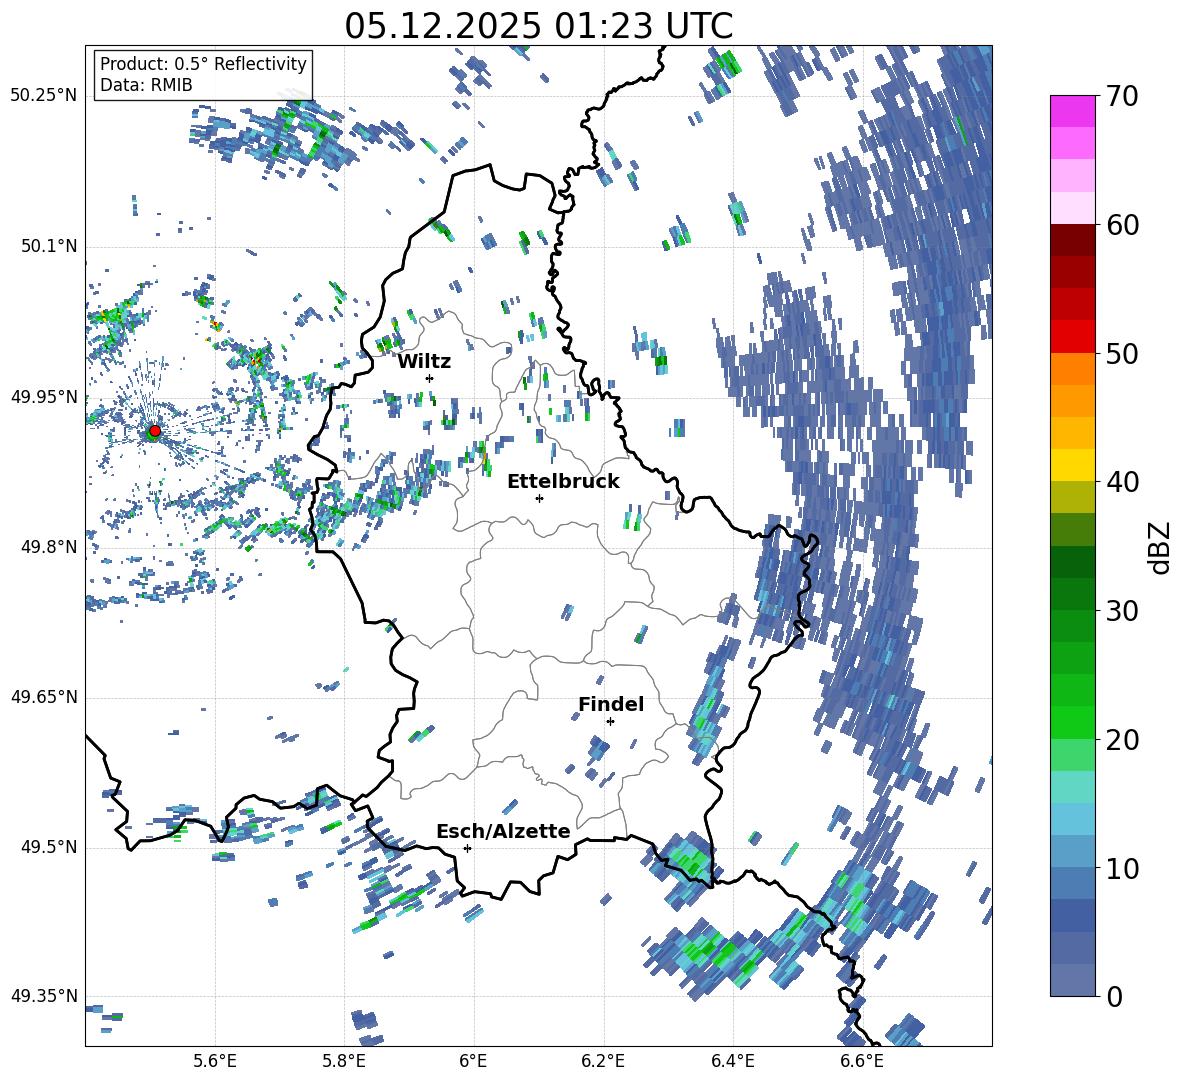Click the Wiltz station cross marker
Screen dimensions: 1184x1081
click(x=430, y=378)
